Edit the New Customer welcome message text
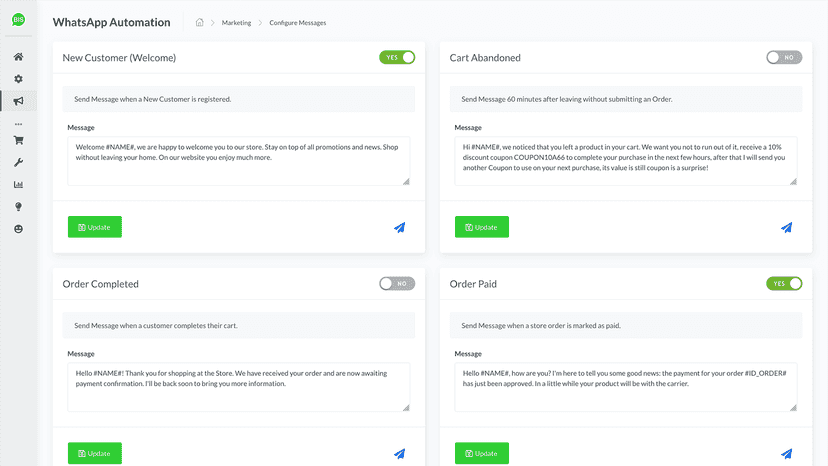This screenshot has width=828, height=466. [239, 161]
